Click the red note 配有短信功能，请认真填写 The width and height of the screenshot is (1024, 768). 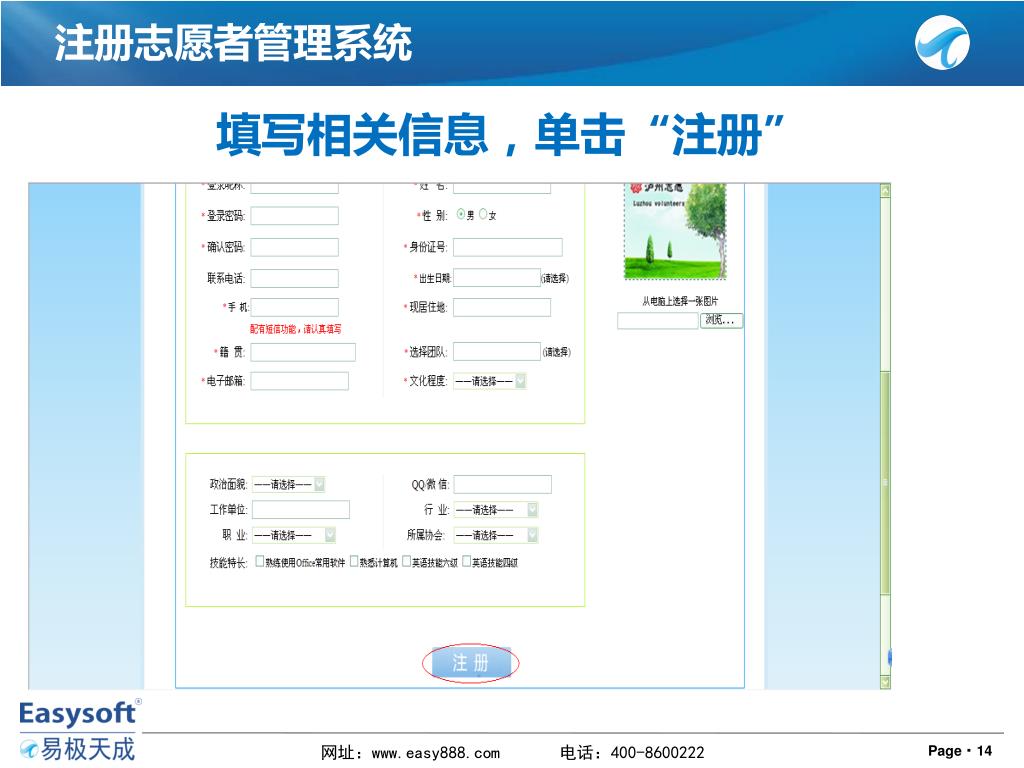click(295, 329)
